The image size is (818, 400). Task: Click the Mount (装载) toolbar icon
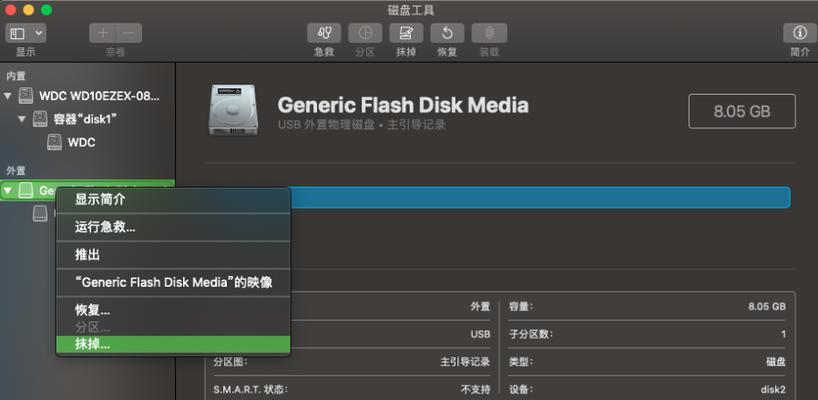click(489, 33)
